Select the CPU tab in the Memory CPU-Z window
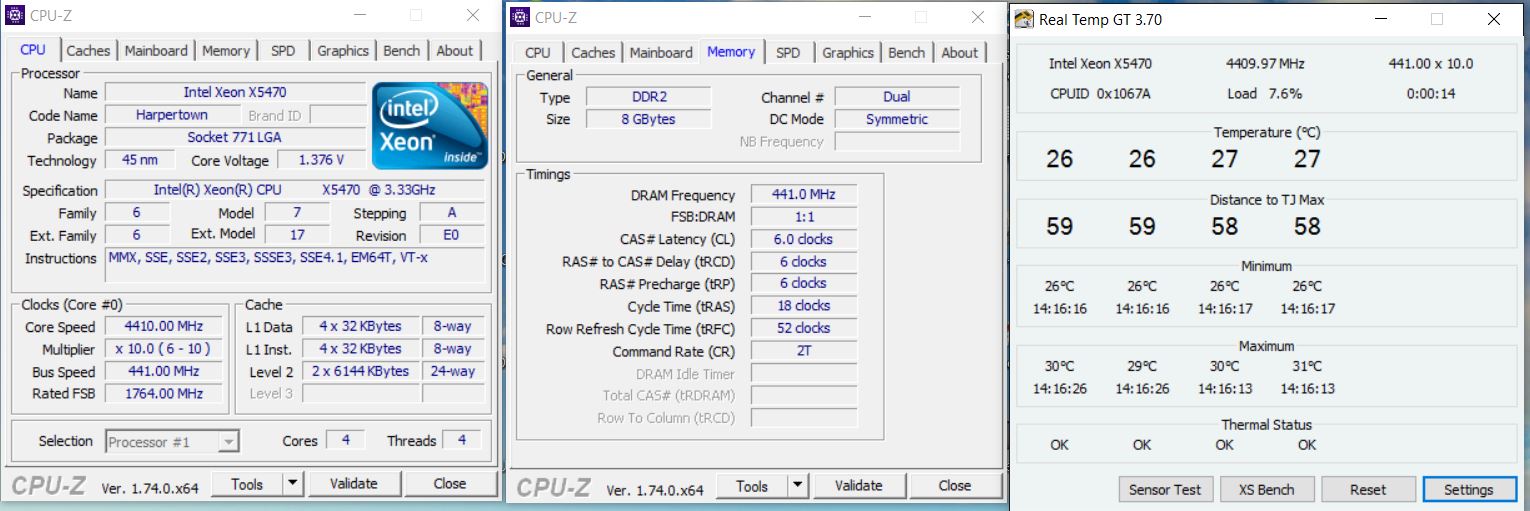This screenshot has width=1530, height=511. pos(538,52)
